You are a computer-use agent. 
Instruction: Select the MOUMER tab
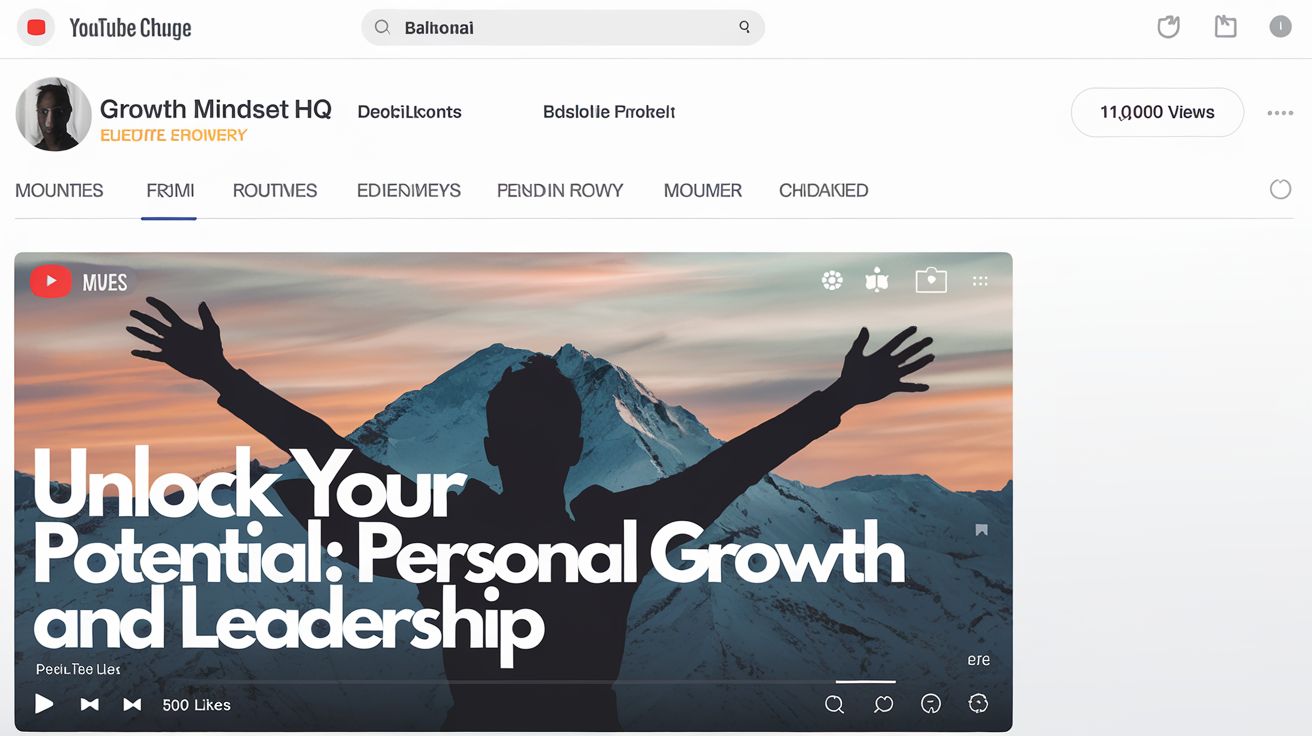pos(703,190)
